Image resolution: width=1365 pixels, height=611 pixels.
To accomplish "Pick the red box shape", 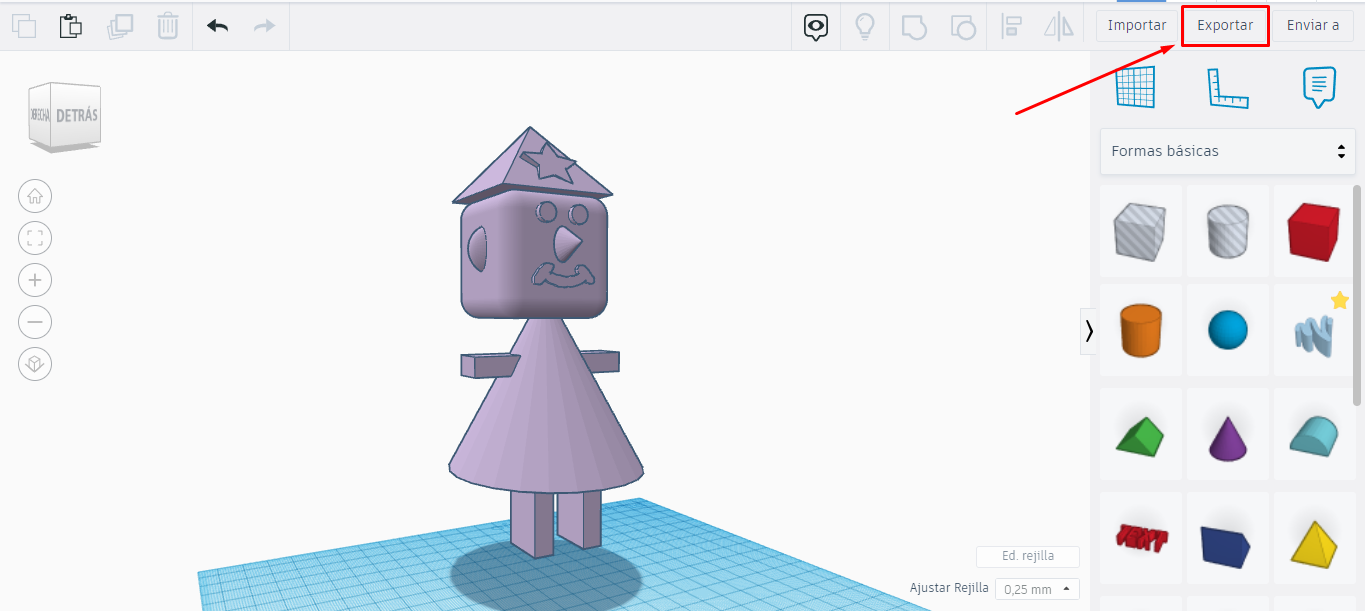I will coord(1313,231).
